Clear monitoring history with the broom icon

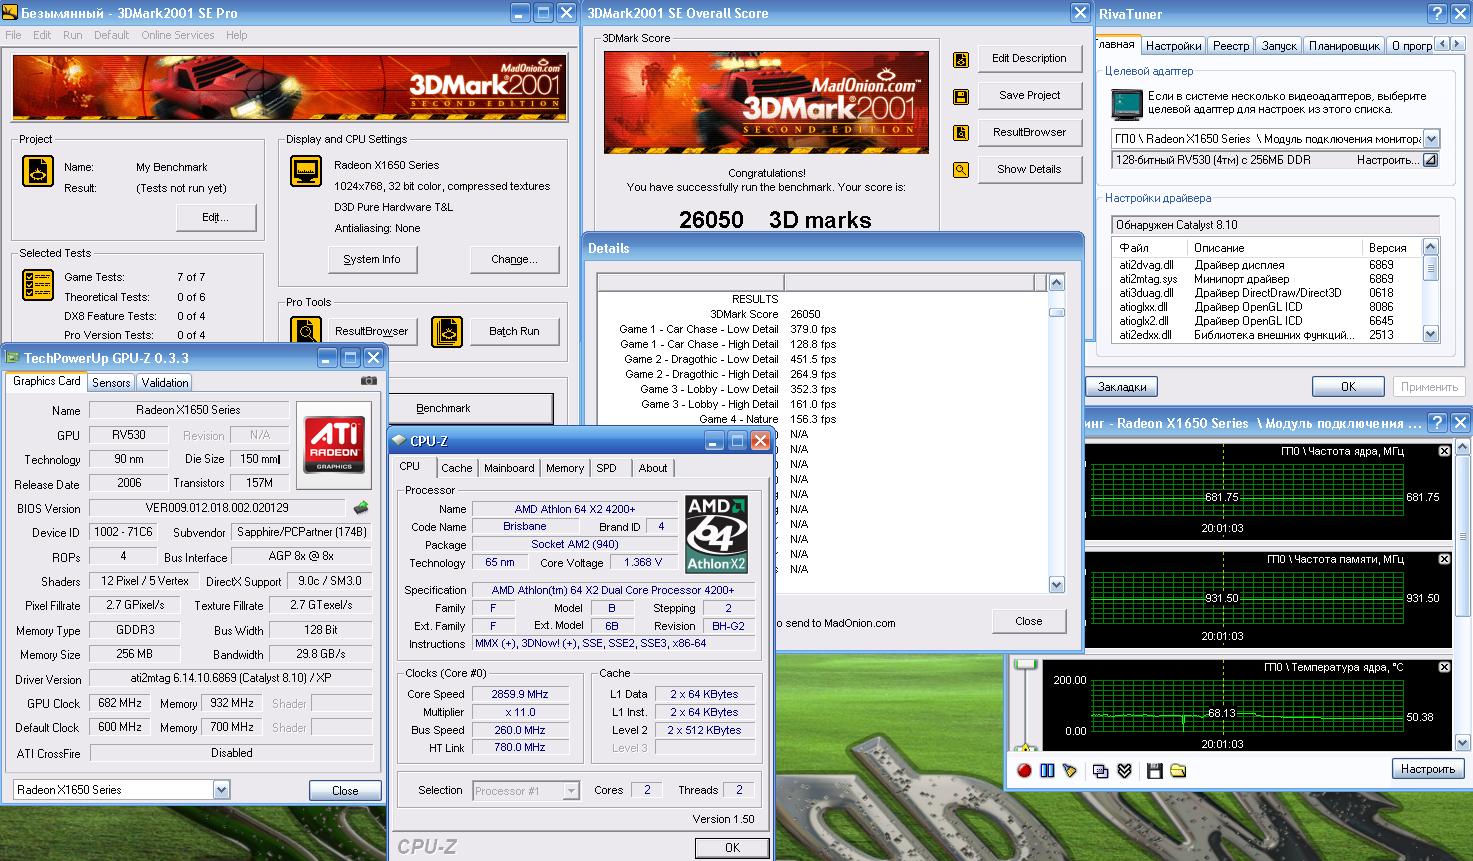tap(1070, 770)
